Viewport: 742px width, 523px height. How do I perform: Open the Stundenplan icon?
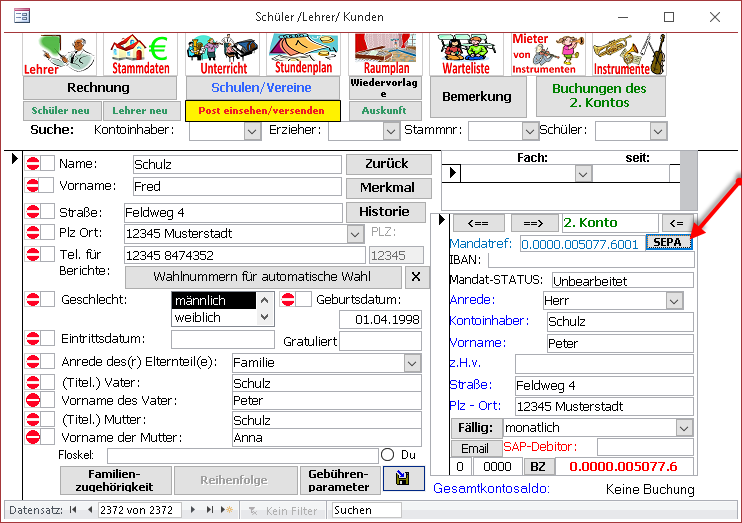coord(301,54)
